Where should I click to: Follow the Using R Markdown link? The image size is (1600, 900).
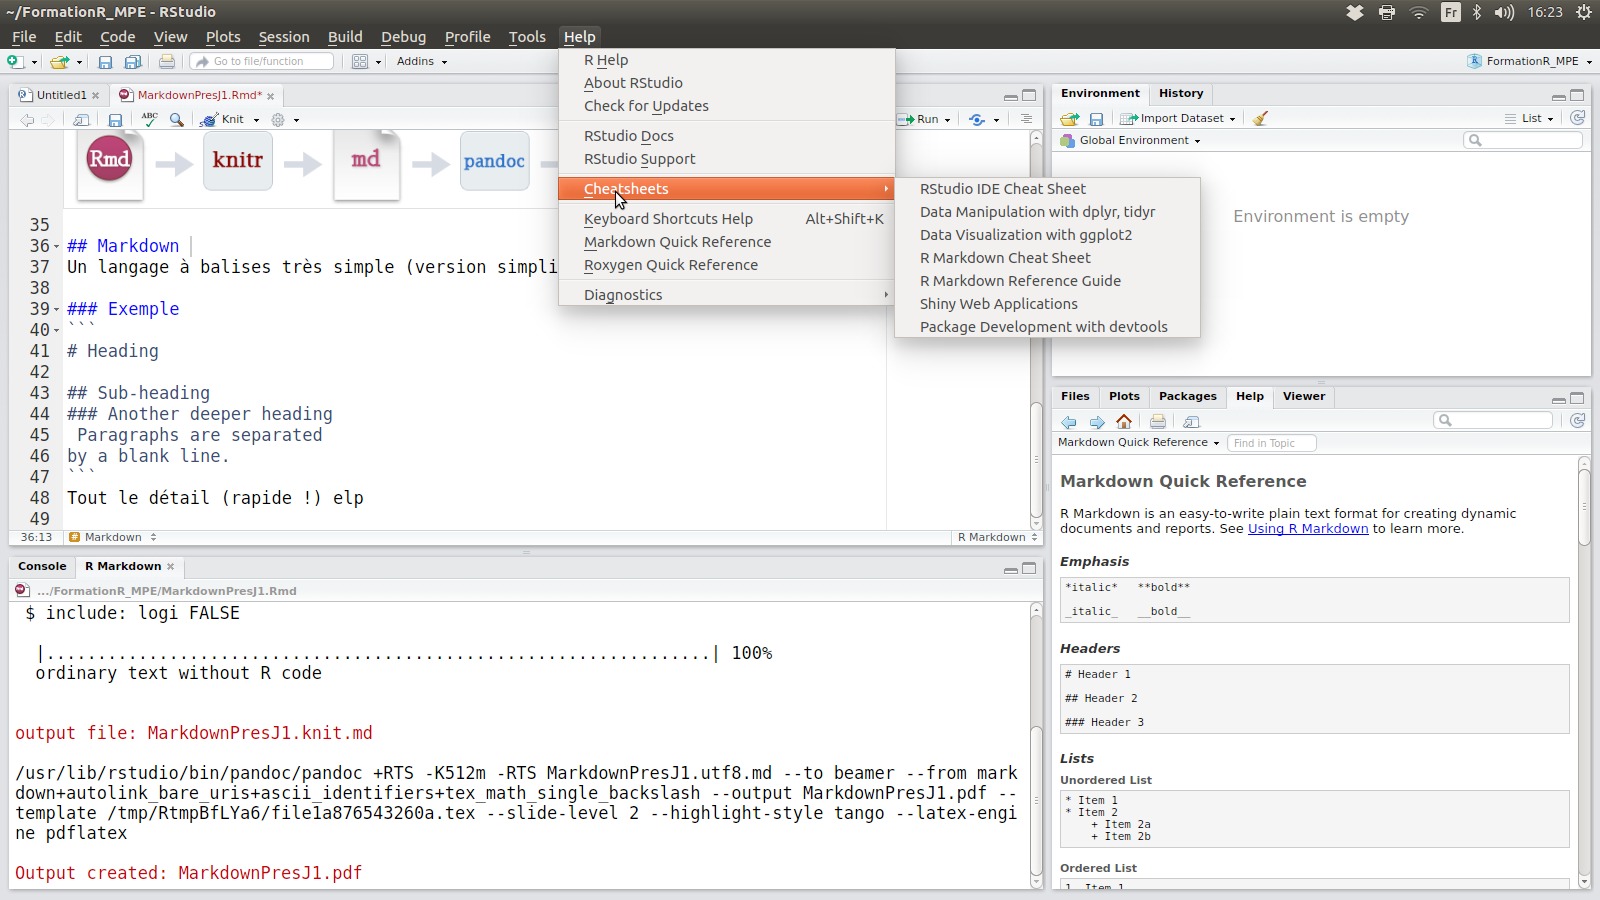[1308, 529]
